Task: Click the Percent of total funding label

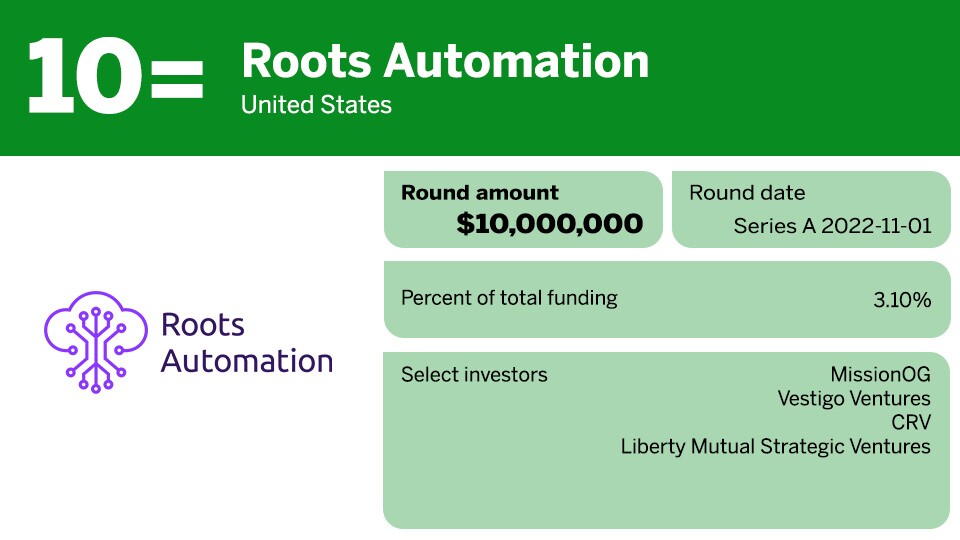Action: (x=509, y=298)
